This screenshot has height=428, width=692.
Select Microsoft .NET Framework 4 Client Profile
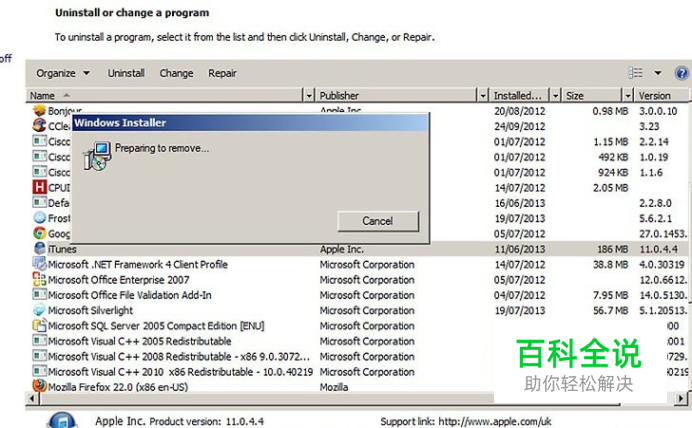(x=138, y=264)
